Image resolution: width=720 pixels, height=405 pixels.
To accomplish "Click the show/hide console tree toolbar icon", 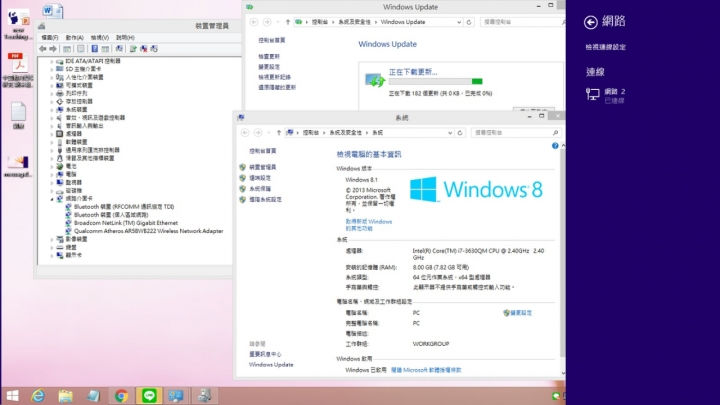I will pos(67,49).
